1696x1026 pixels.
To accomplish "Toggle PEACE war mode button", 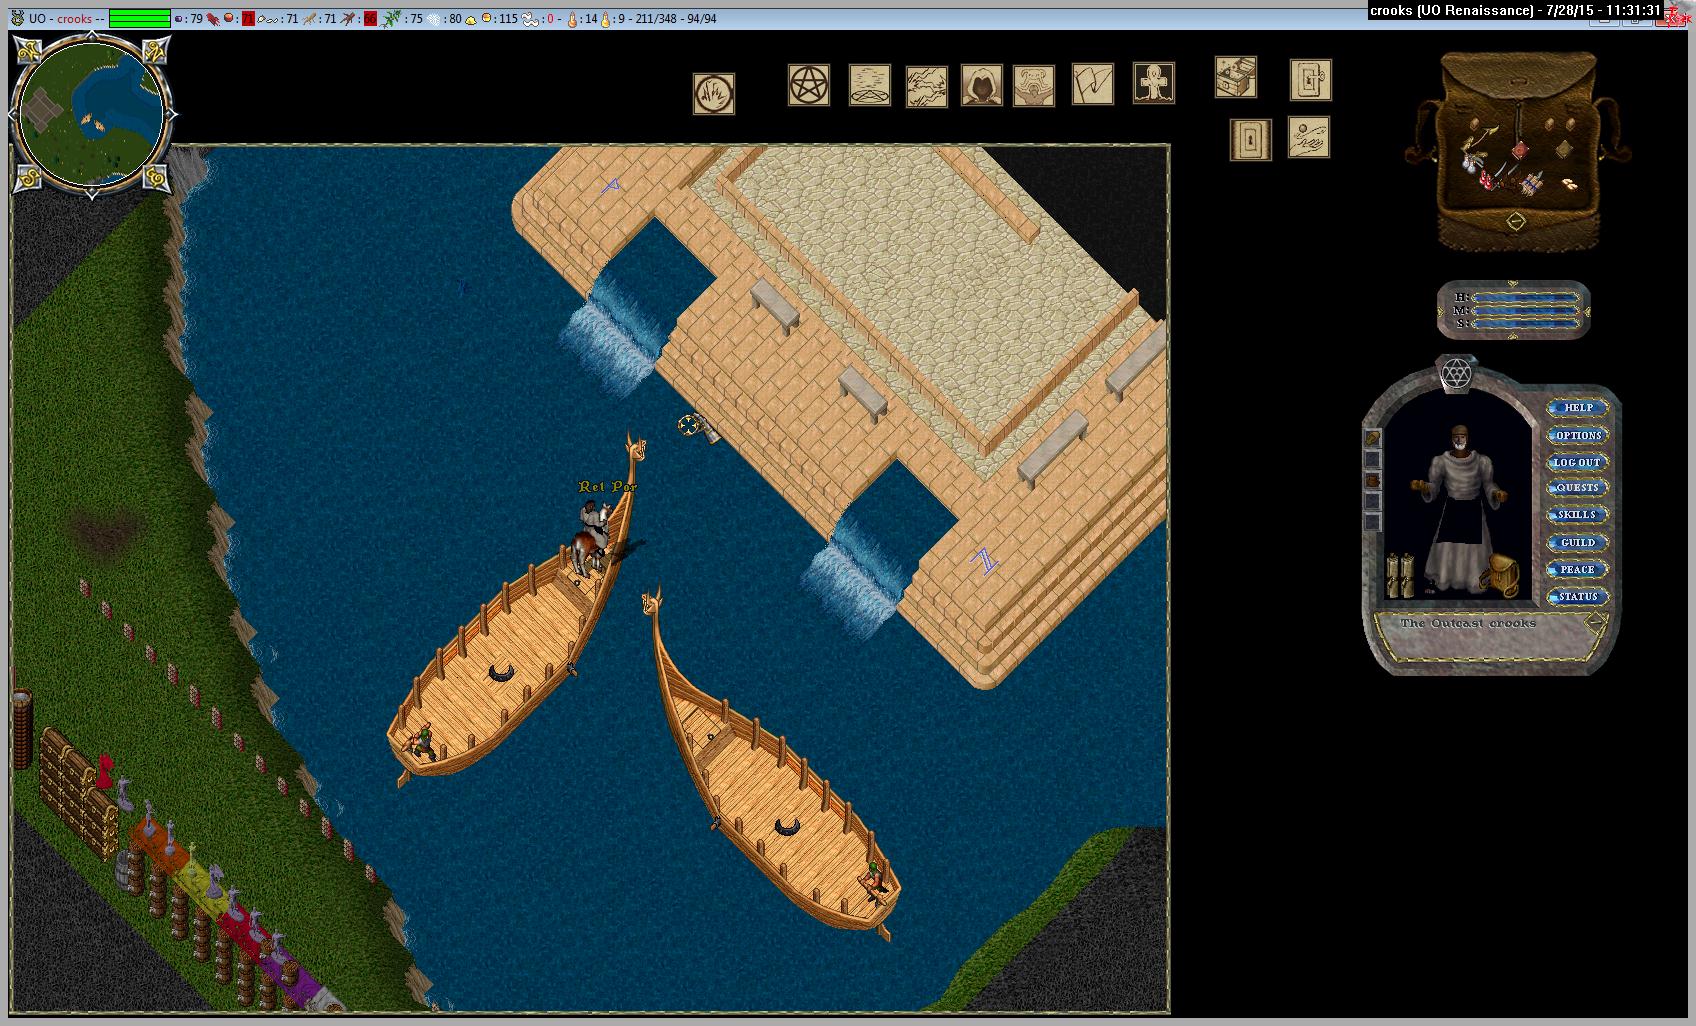I will 1578,569.
